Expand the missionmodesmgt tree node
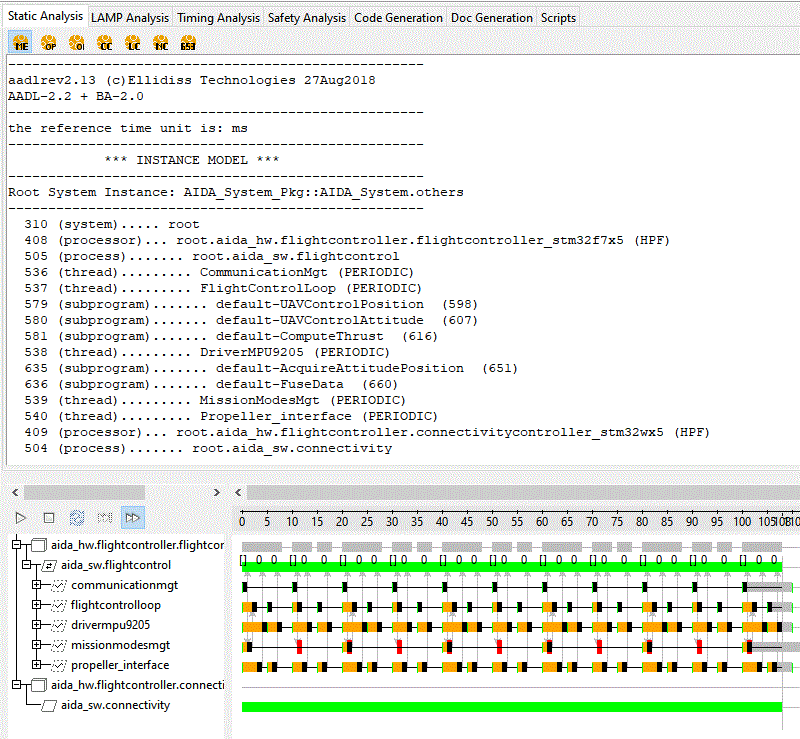Image resolution: width=800 pixels, height=739 pixels. 37,645
